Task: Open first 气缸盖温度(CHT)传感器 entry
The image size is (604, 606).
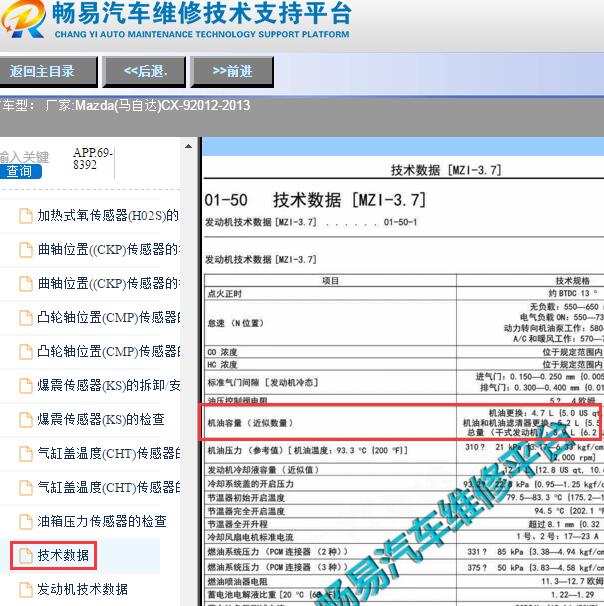Action: [x=109, y=454]
